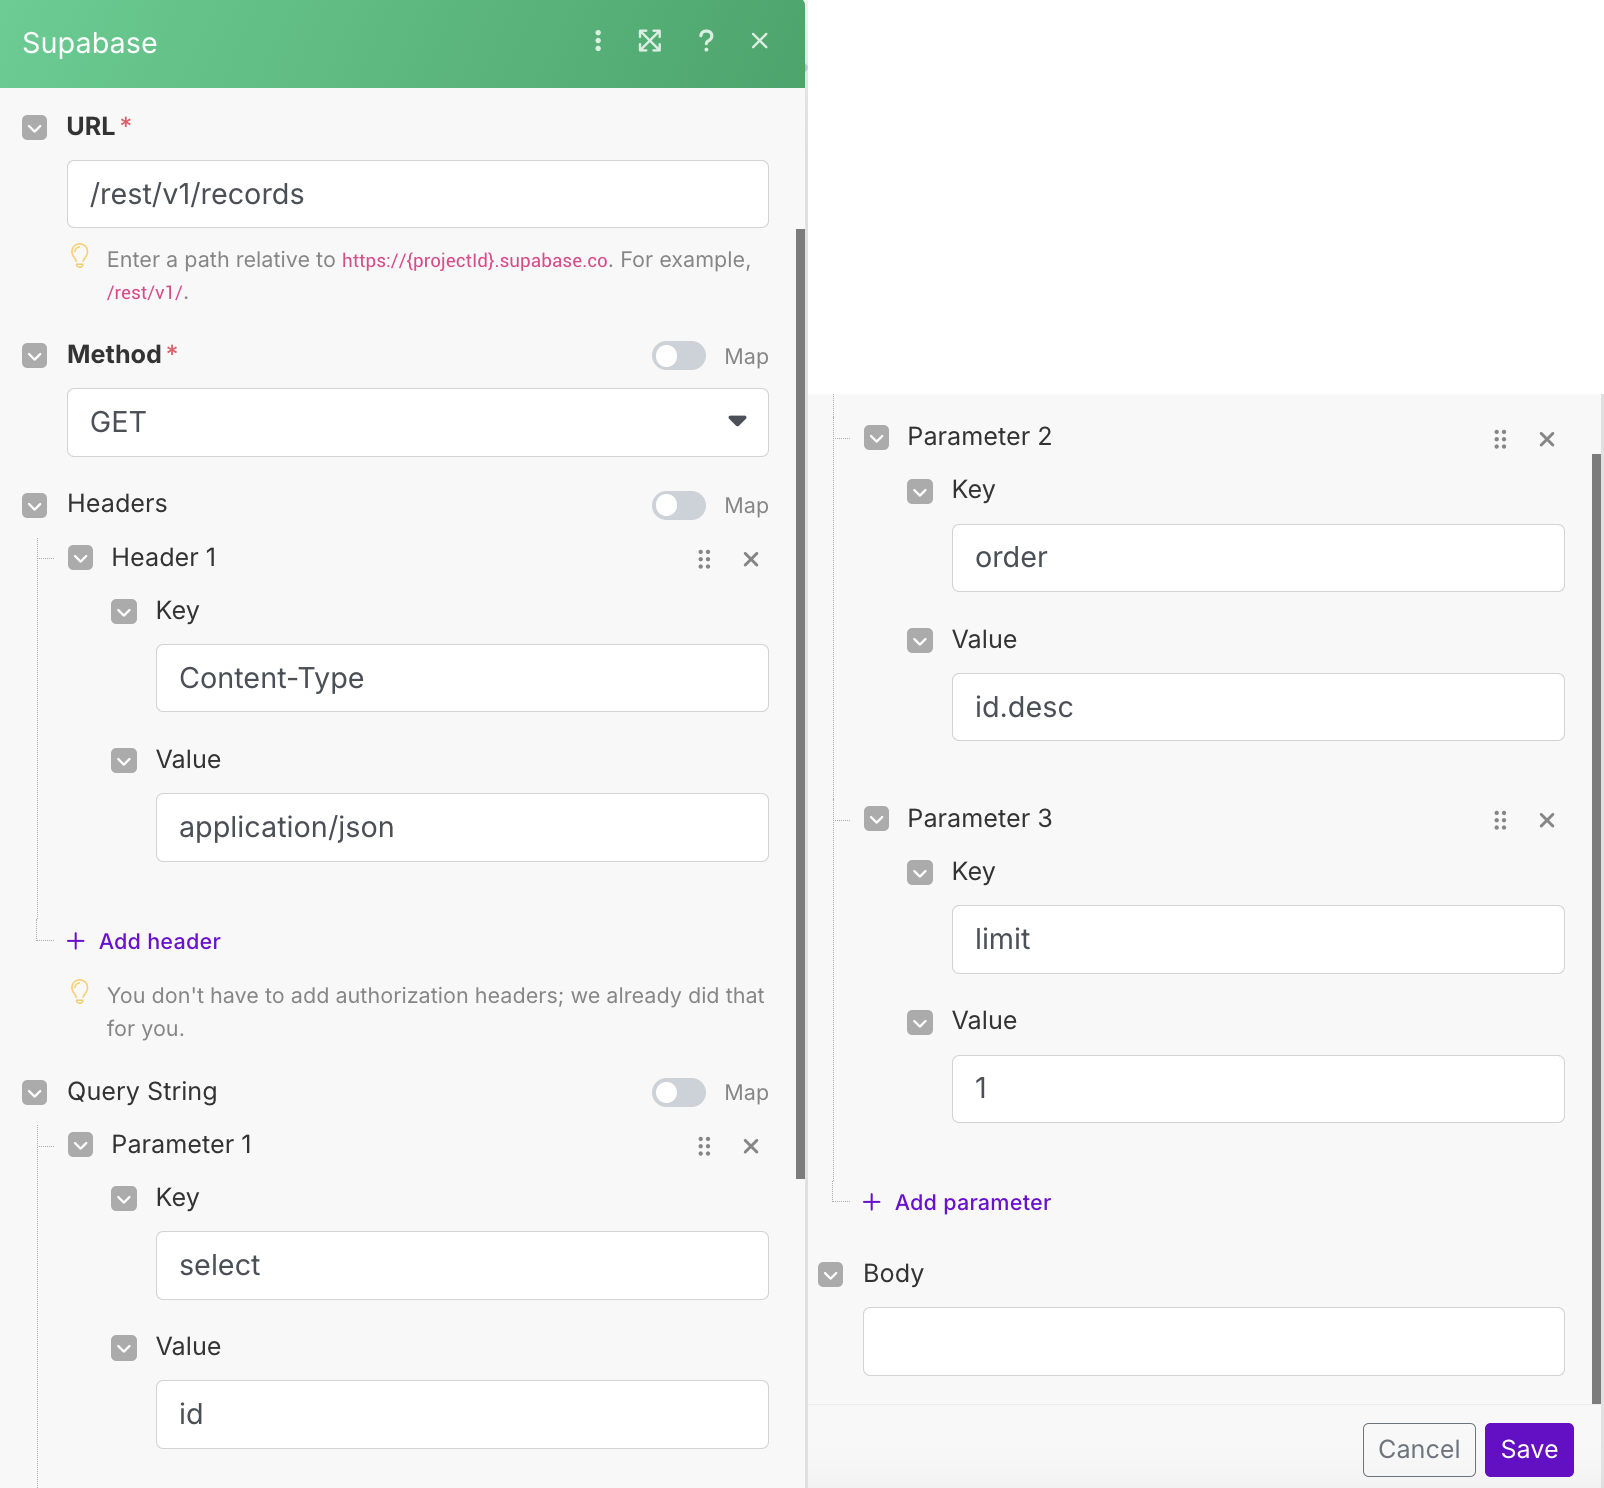Remove Parameter 2 with its X icon
The width and height of the screenshot is (1604, 1488).
coord(1547,439)
